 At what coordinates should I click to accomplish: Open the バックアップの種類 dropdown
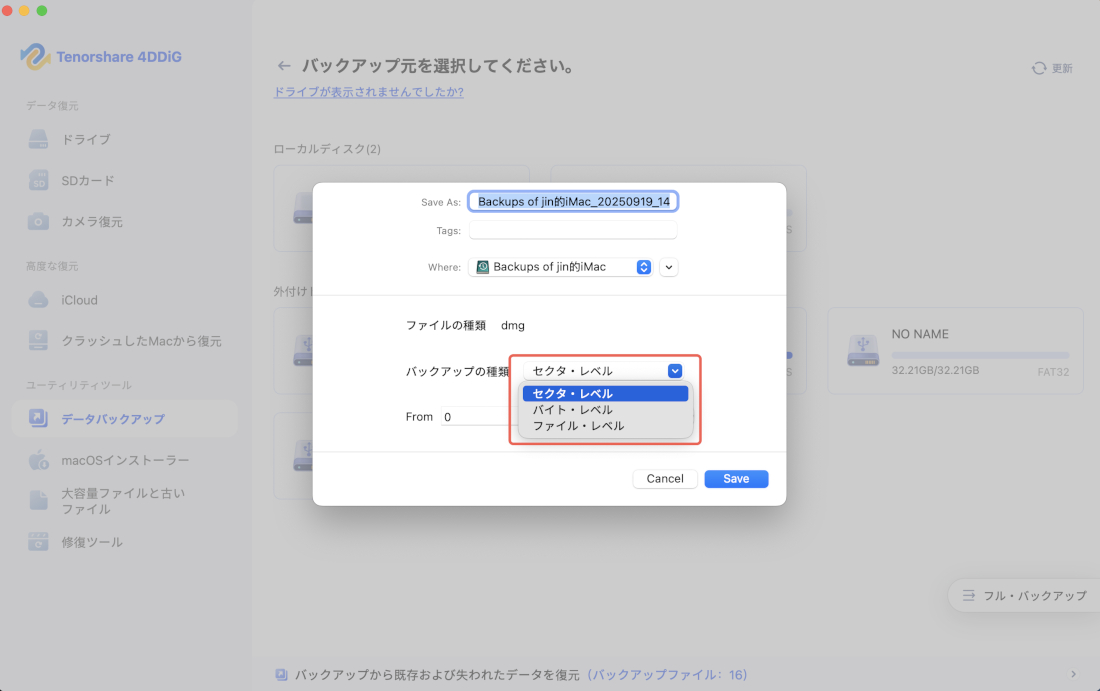[x=674, y=370]
